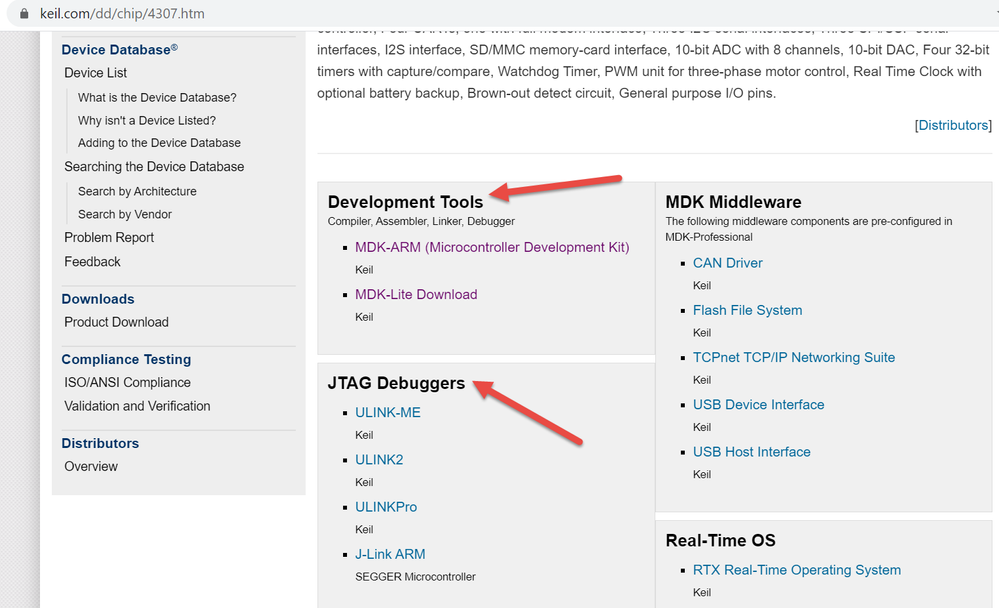This screenshot has width=999, height=608.
Task: Open the J-Link ARM link
Action: (390, 554)
